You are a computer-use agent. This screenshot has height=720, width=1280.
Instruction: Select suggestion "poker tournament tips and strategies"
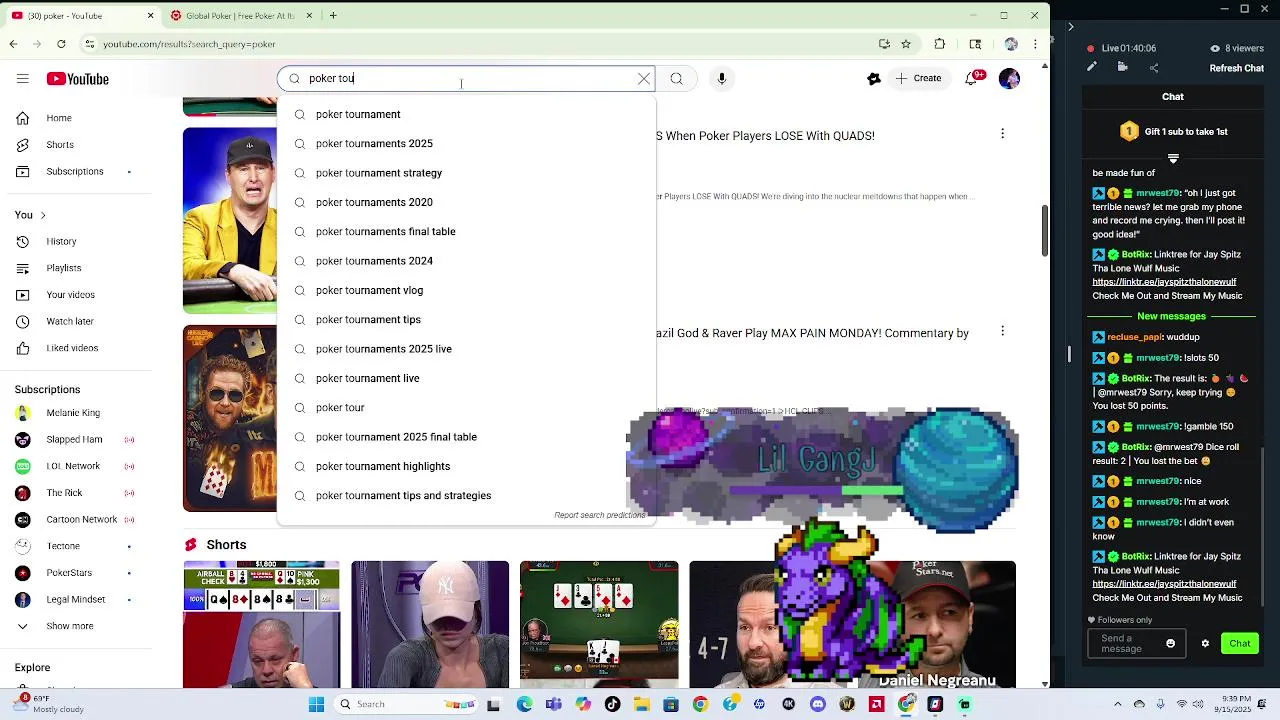click(466, 495)
